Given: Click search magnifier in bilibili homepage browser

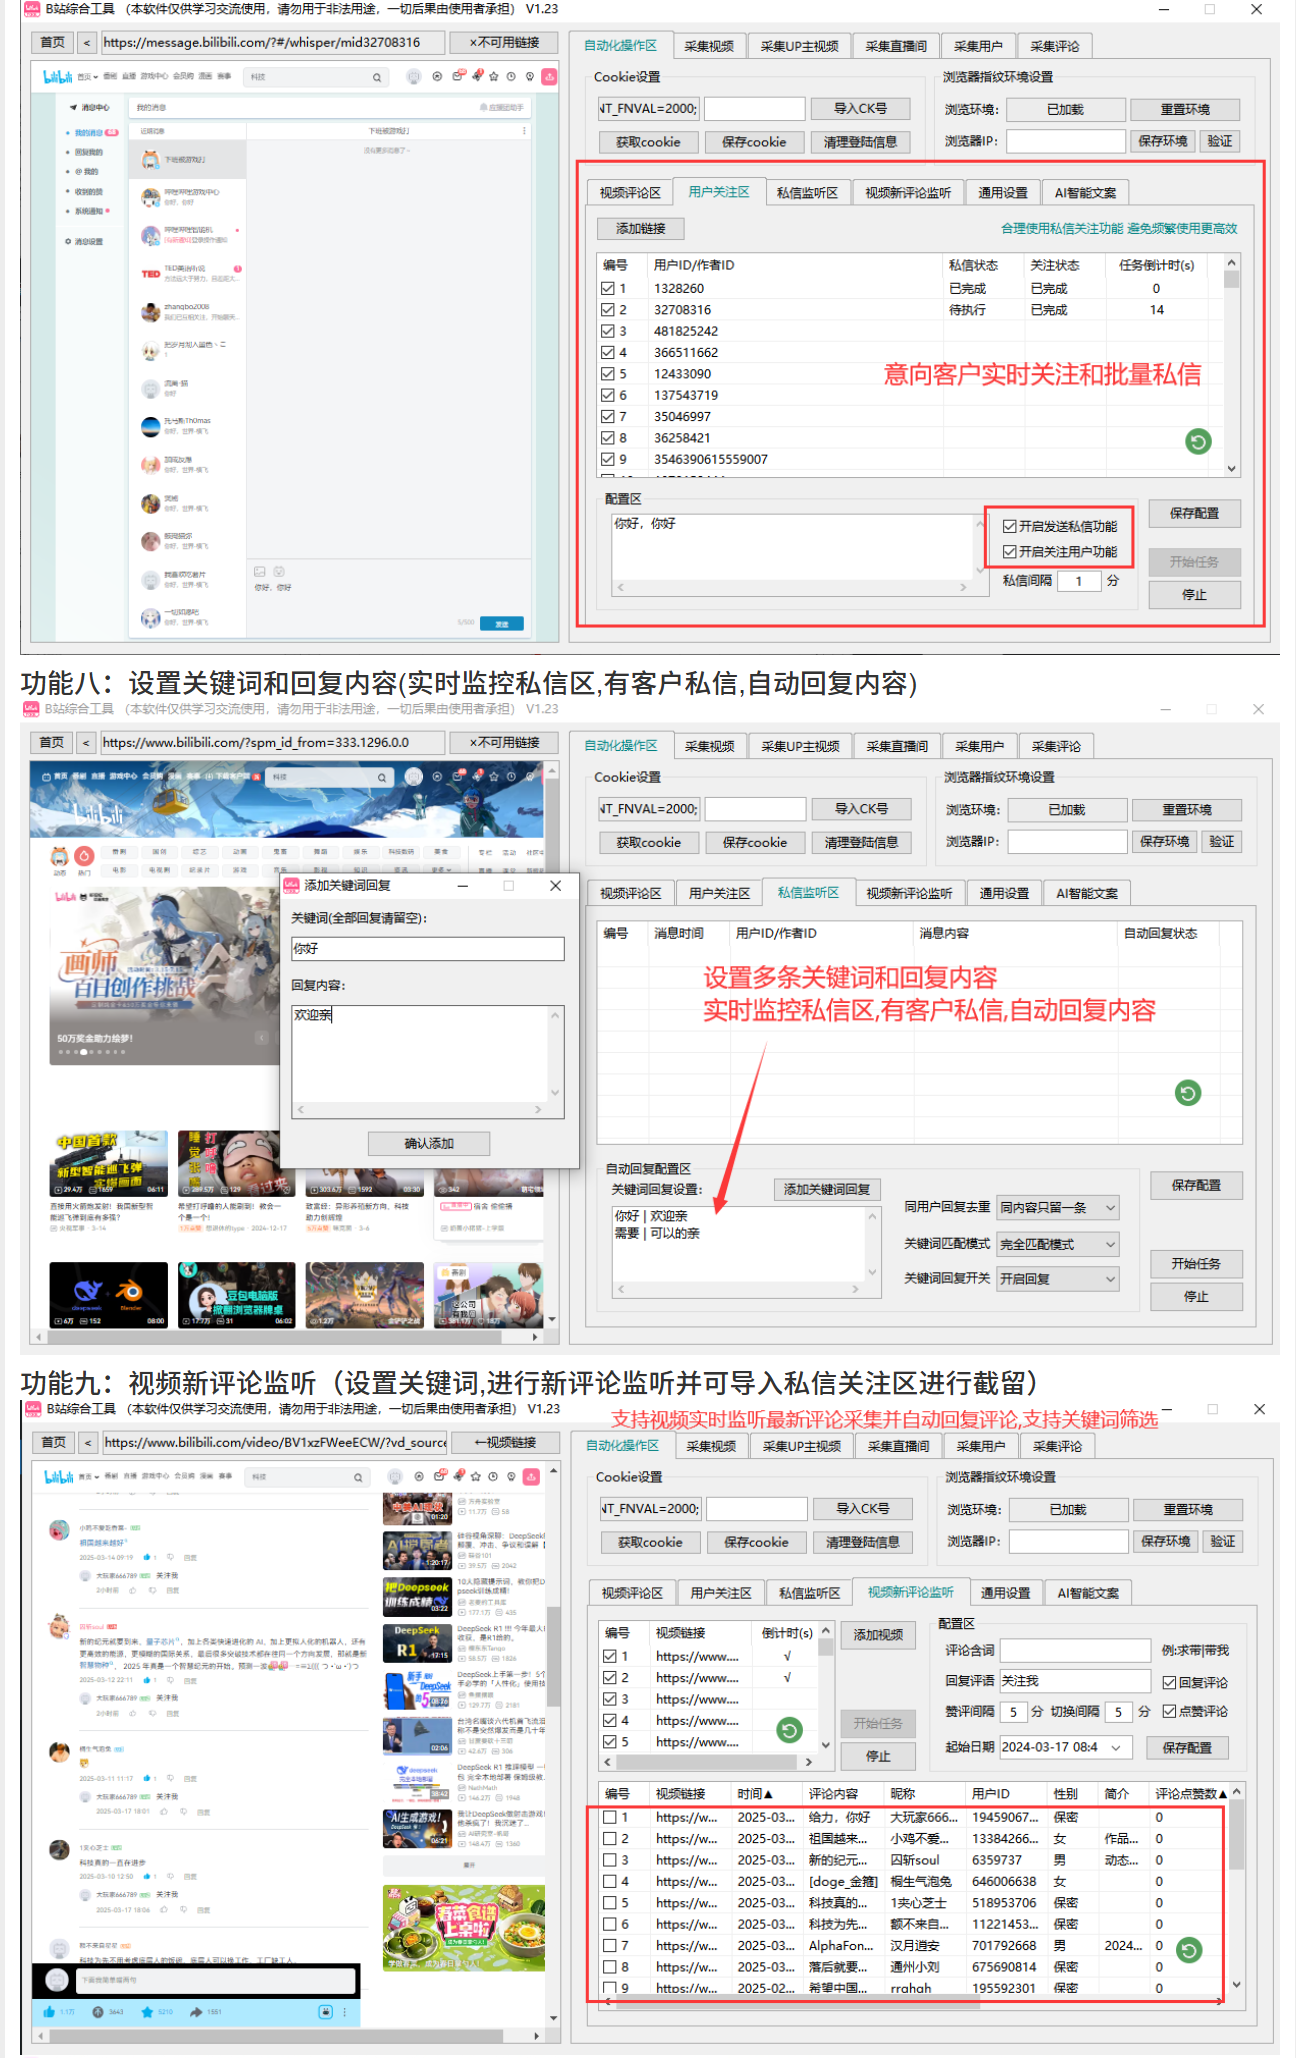Looking at the screenshot, I should [382, 777].
